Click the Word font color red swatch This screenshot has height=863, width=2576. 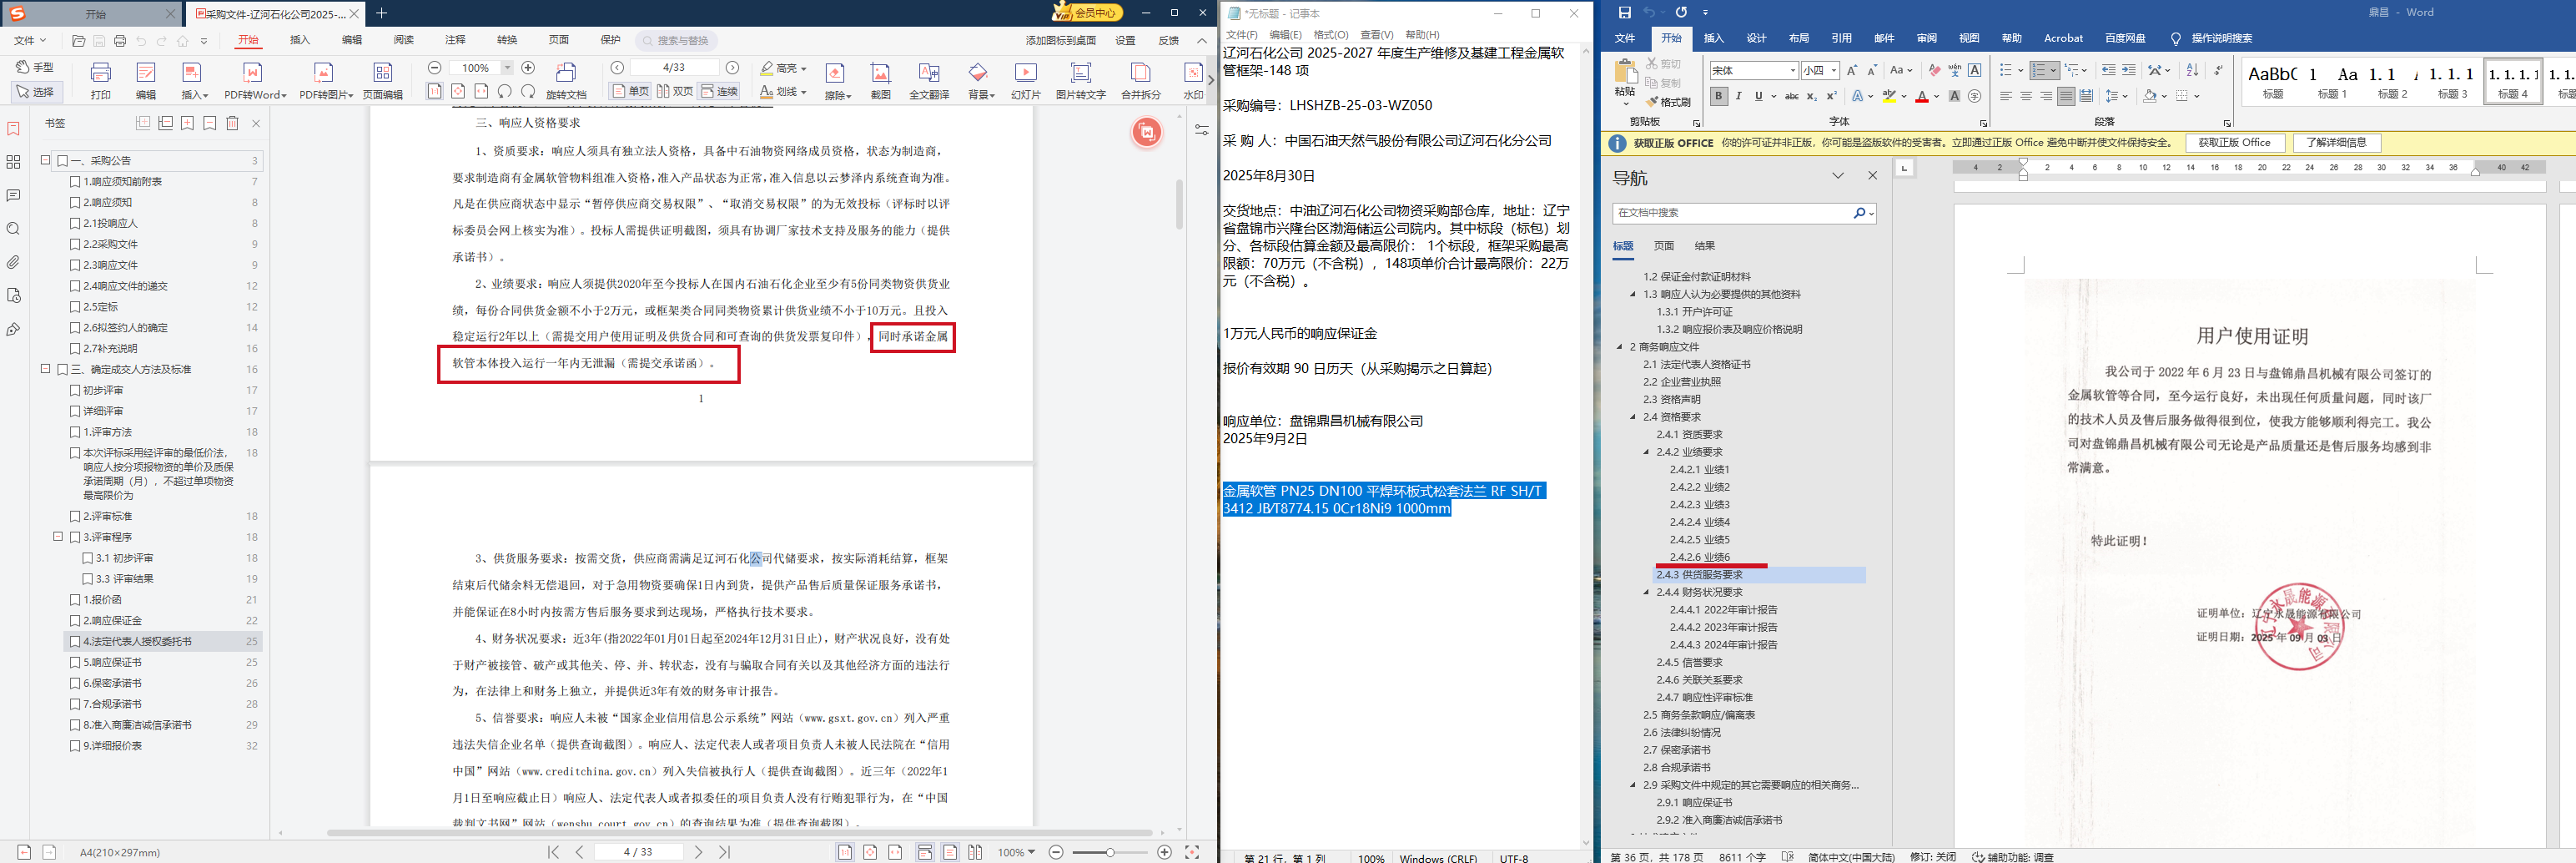click(x=1921, y=97)
